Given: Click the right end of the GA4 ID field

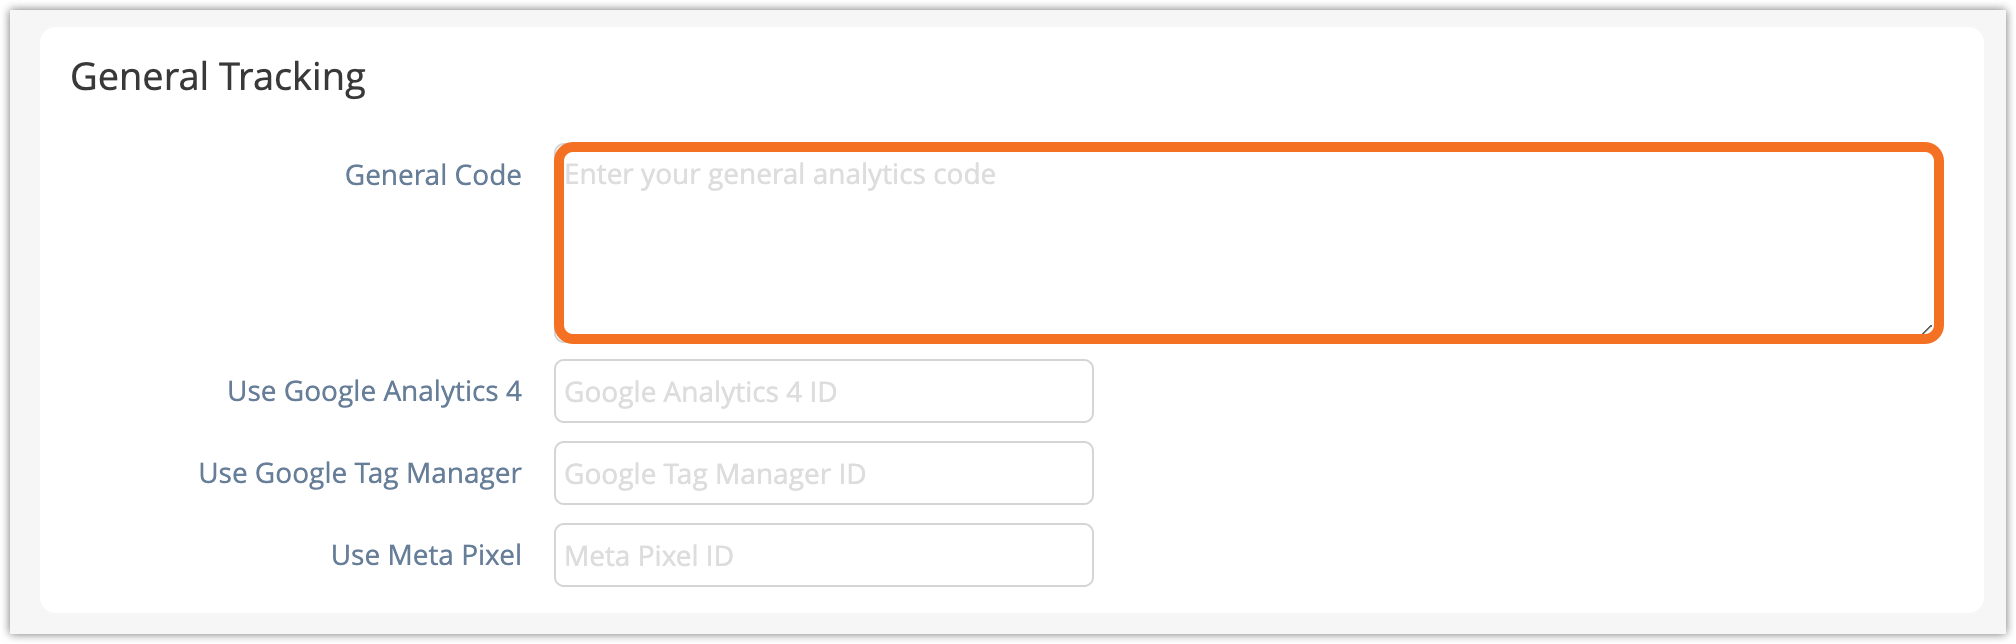Looking at the screenshot, I should [x=1070, y=391].
